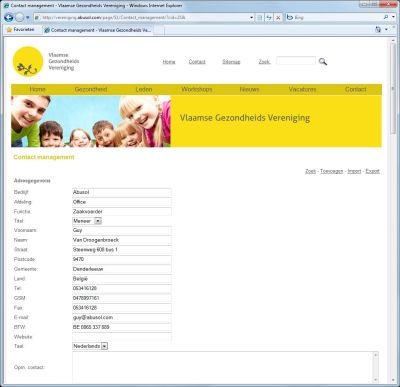Screen dimensions: 400x387
Task: Click the Contact management page heading
Action: point(44,157)
